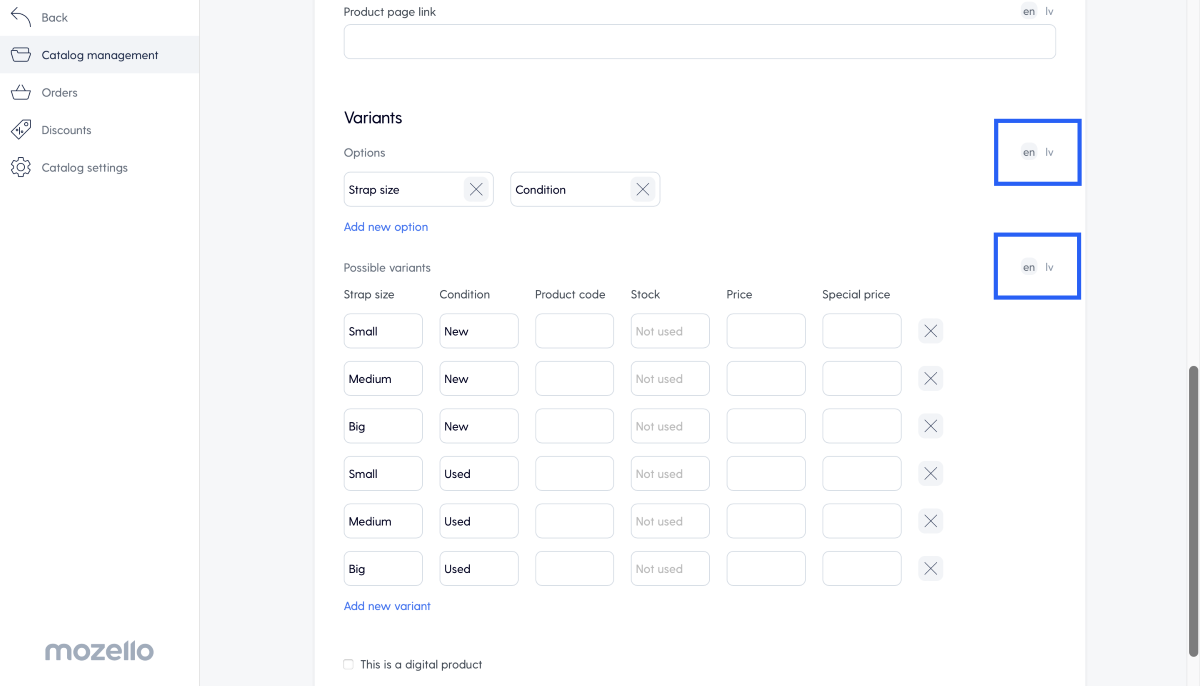The width and height of the screenshot is (1200, 686).
Task: Click Price field for Small New variant
Action: click(x=766, y=331)
